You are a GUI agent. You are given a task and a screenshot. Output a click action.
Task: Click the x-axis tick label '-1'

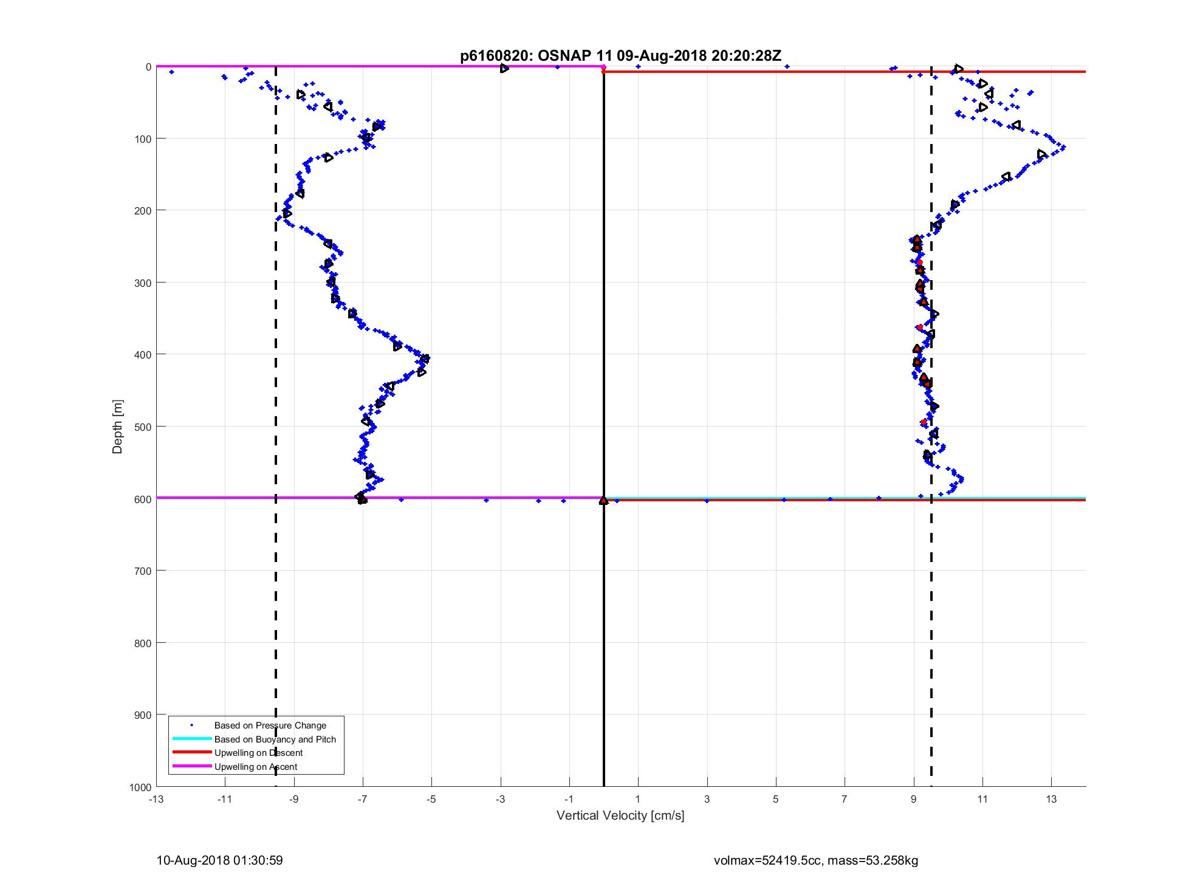(569, 800)
